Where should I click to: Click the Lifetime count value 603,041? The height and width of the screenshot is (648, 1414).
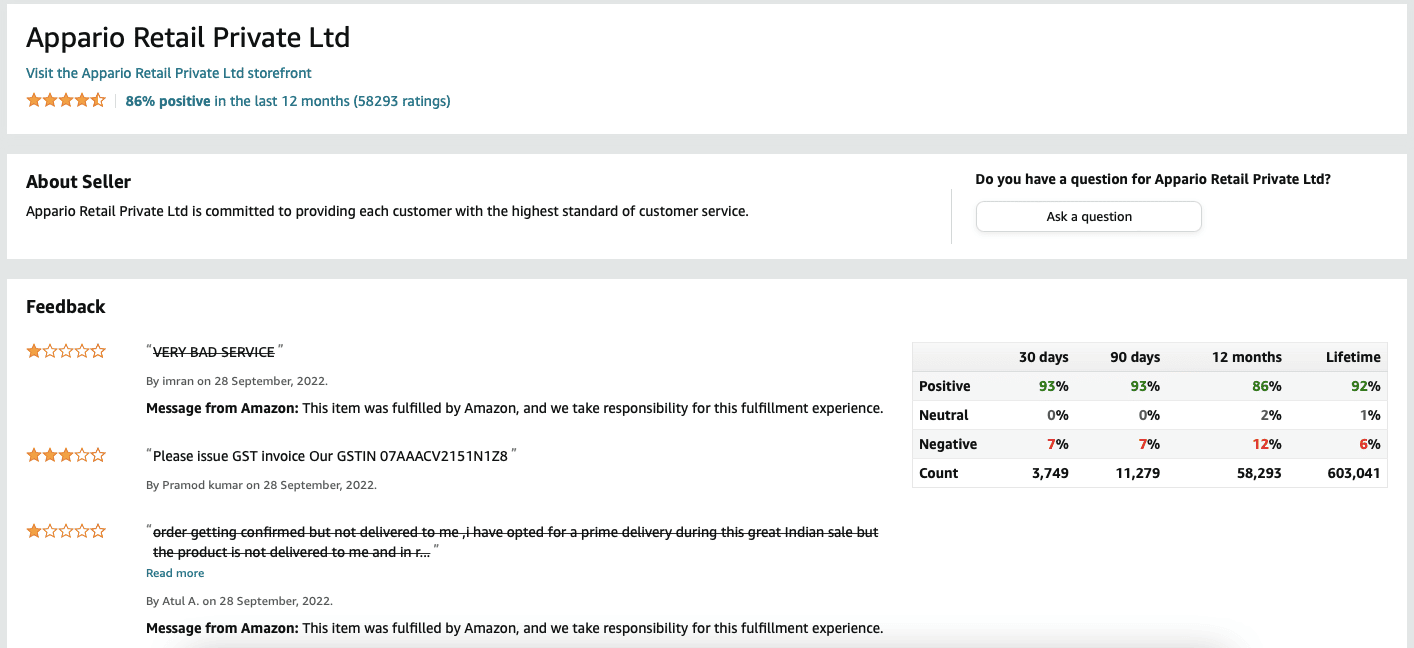click(1352, 473)
